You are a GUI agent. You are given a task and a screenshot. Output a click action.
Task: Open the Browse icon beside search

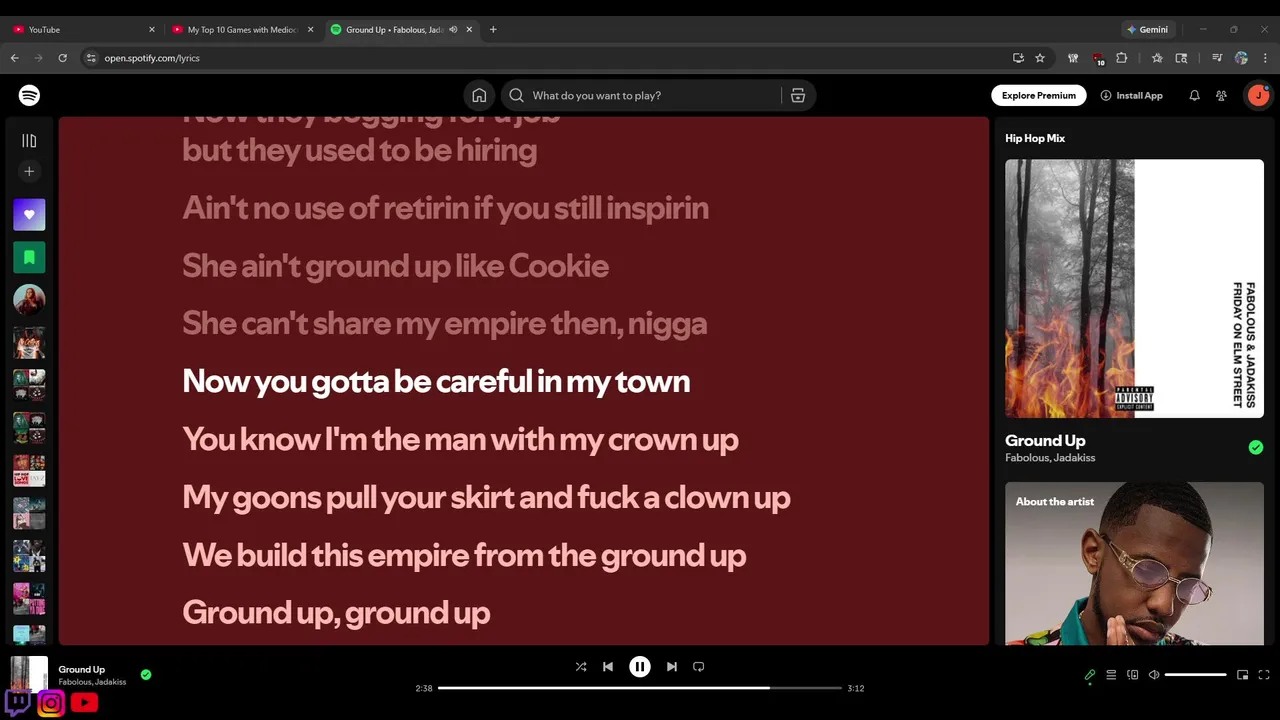click(x=797, y=96)
